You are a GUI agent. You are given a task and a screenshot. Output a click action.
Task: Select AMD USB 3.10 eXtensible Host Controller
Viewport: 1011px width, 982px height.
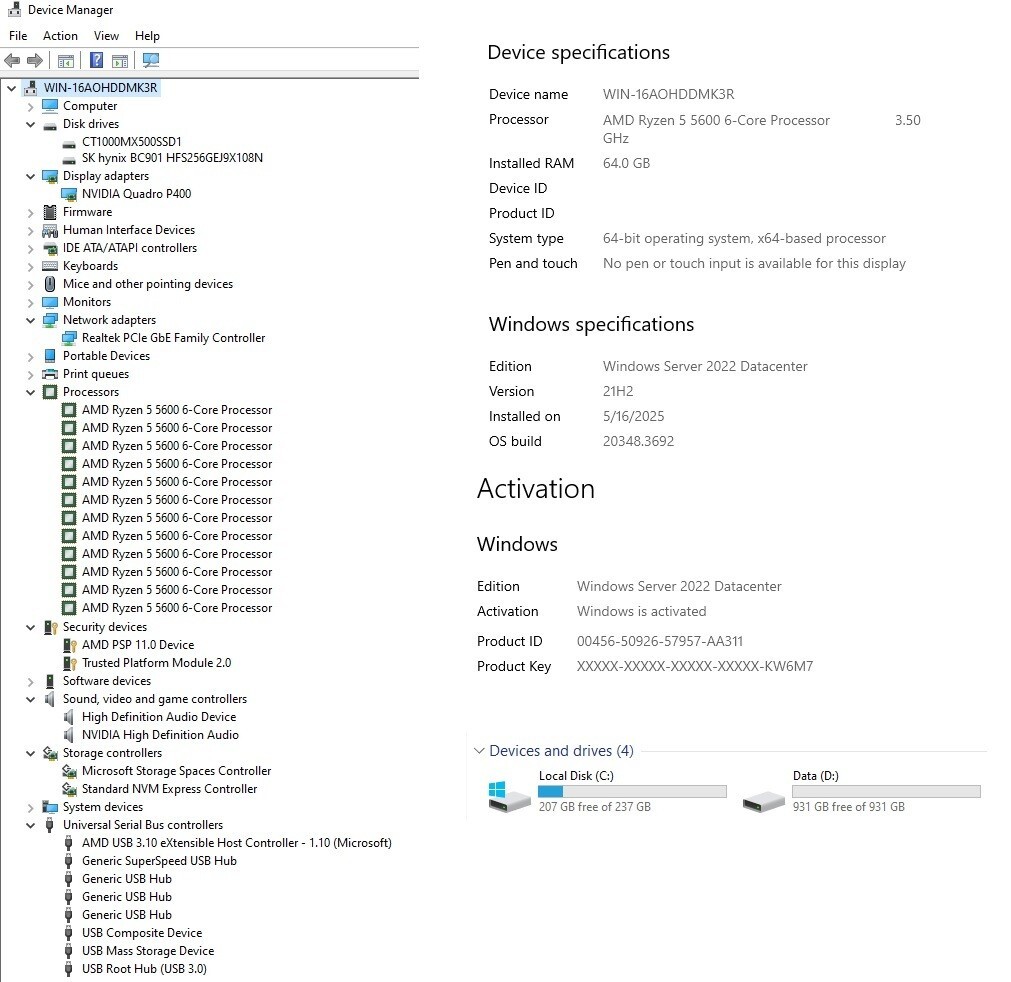tap(237, 843)
